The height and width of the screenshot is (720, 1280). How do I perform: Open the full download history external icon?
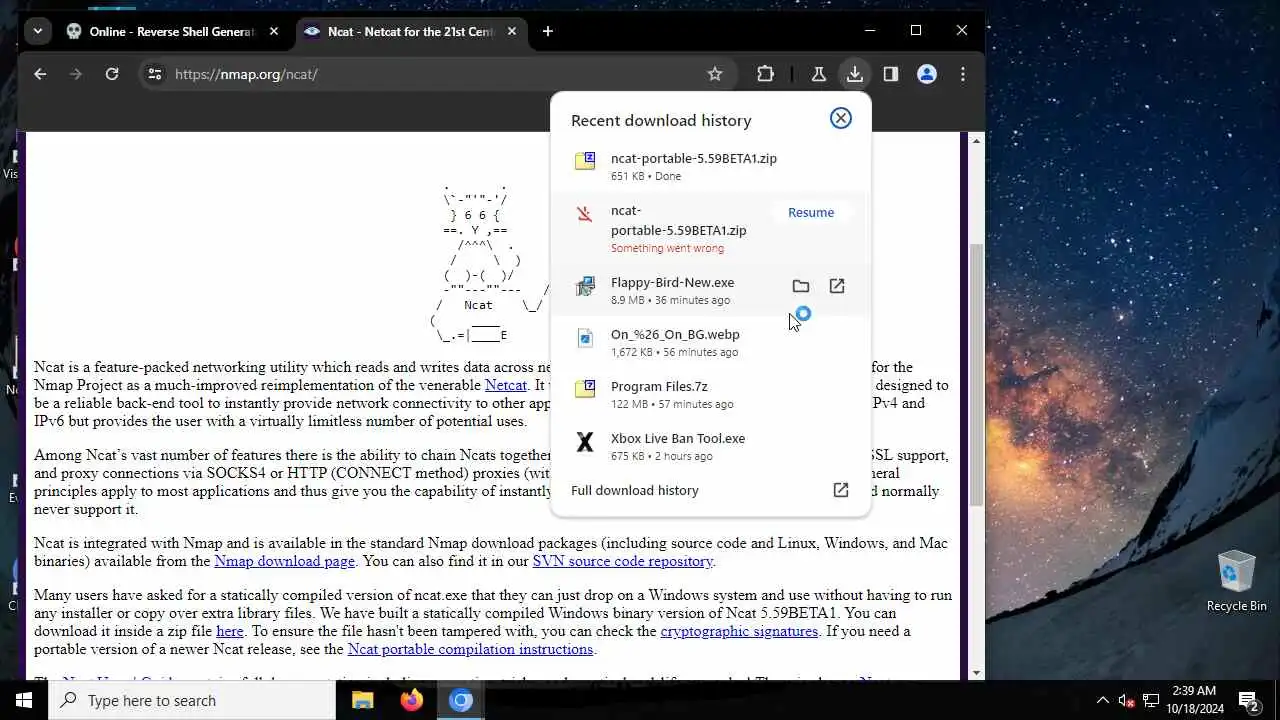(841, 490)
